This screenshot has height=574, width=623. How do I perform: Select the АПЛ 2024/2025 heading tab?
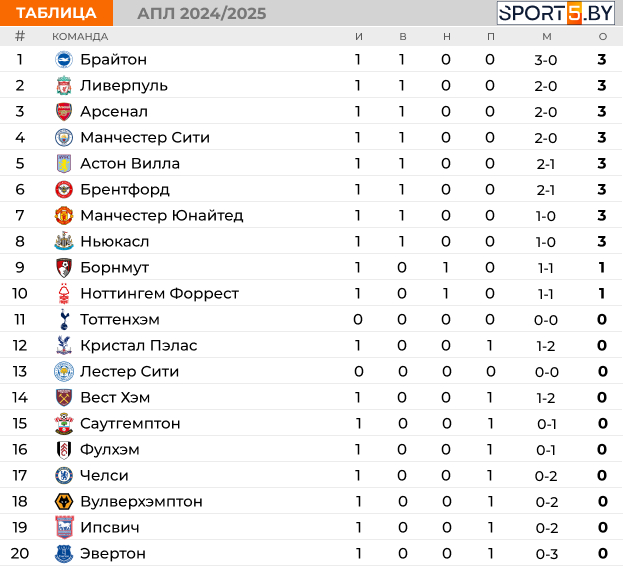click(201, 14)
